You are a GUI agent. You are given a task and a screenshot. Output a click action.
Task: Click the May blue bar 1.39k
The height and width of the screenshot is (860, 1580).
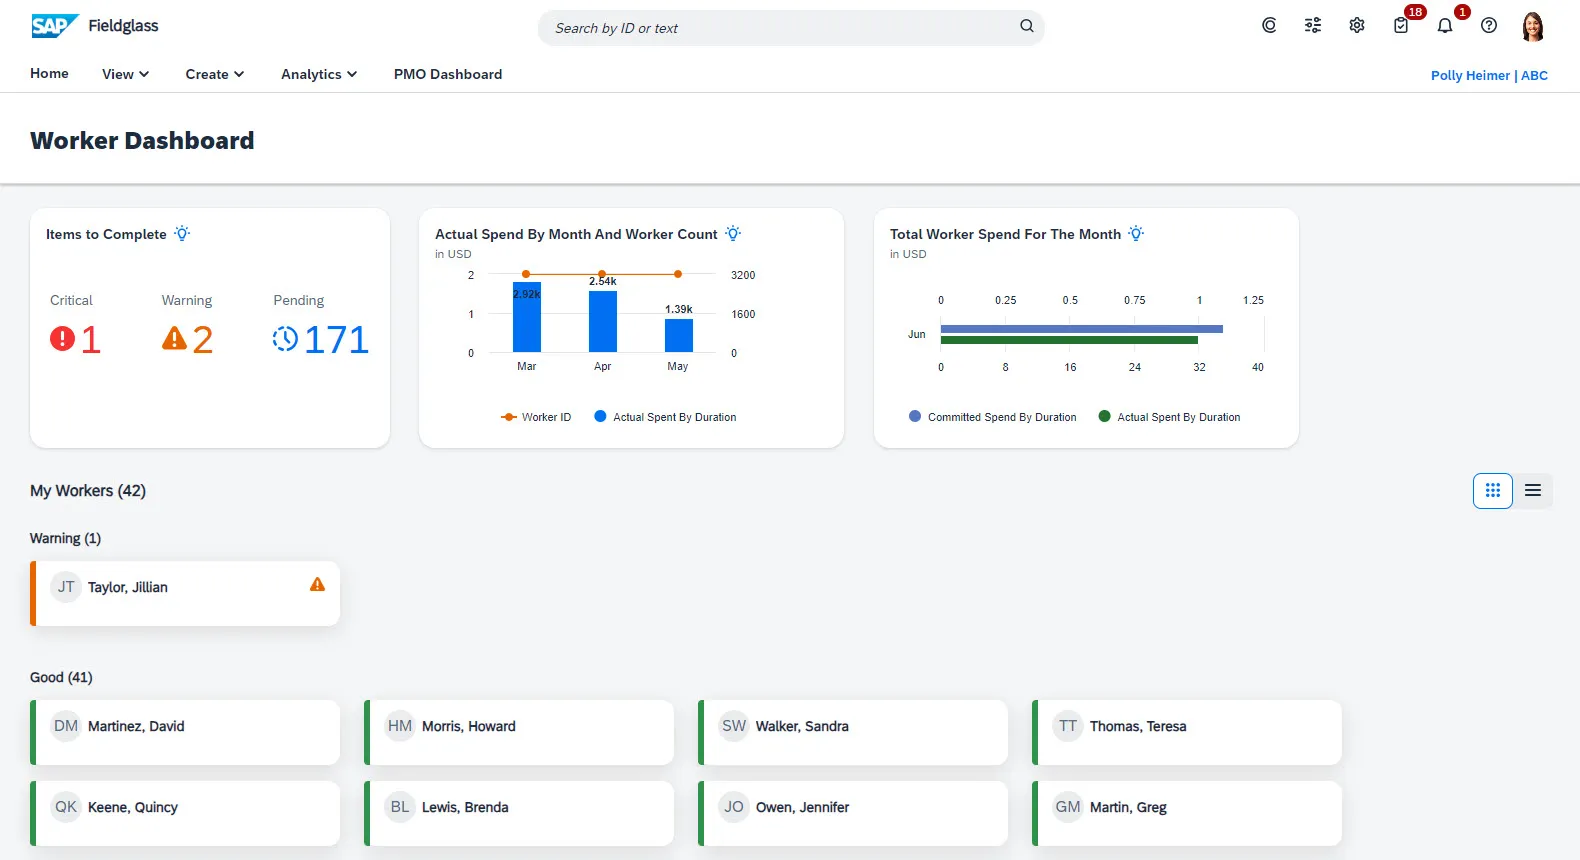679,335
